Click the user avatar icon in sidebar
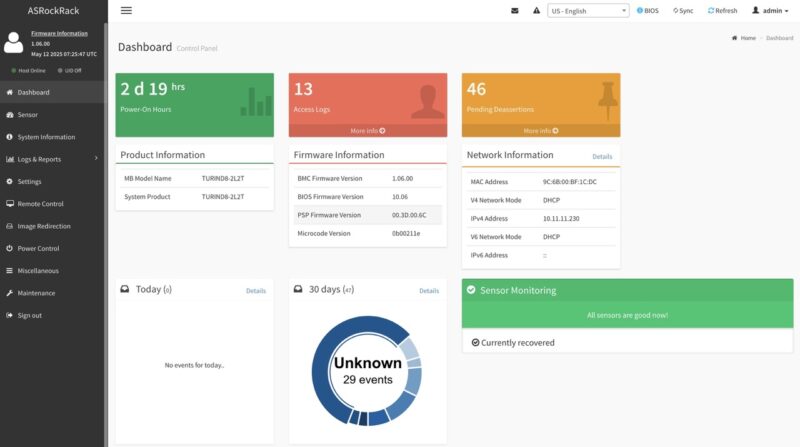800x447 pixels. 14,42
